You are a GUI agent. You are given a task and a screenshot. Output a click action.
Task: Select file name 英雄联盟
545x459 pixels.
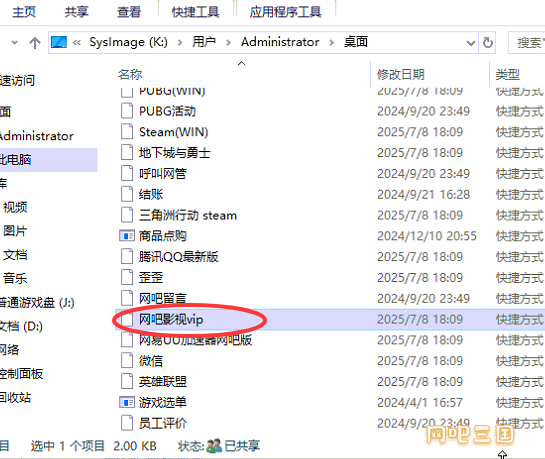point(163,382)
